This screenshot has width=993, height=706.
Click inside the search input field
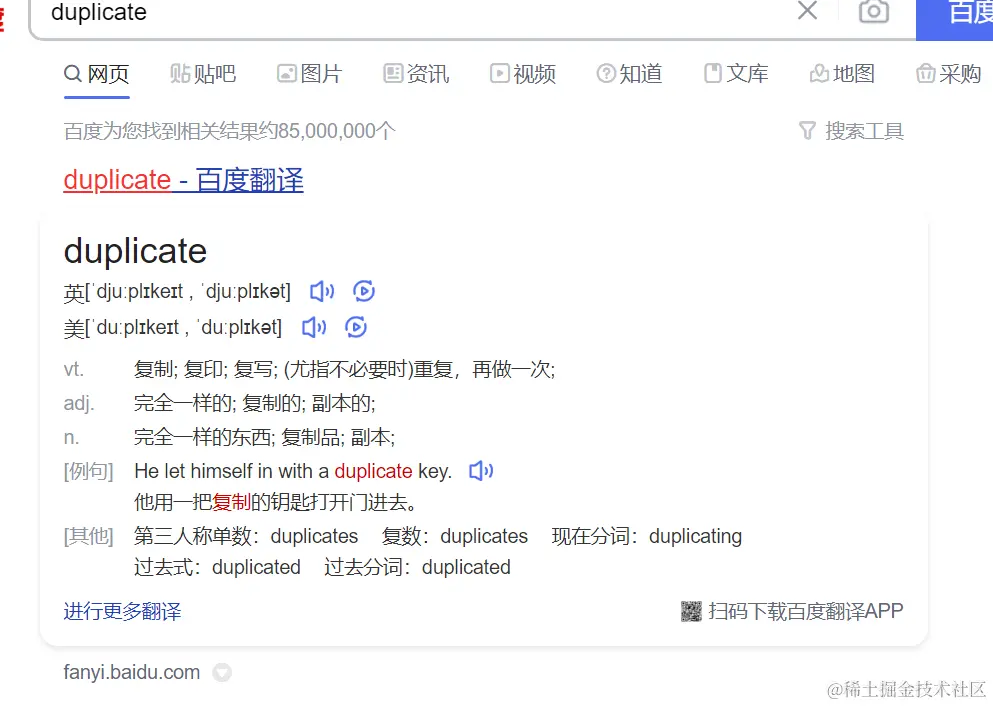point(400,13)
